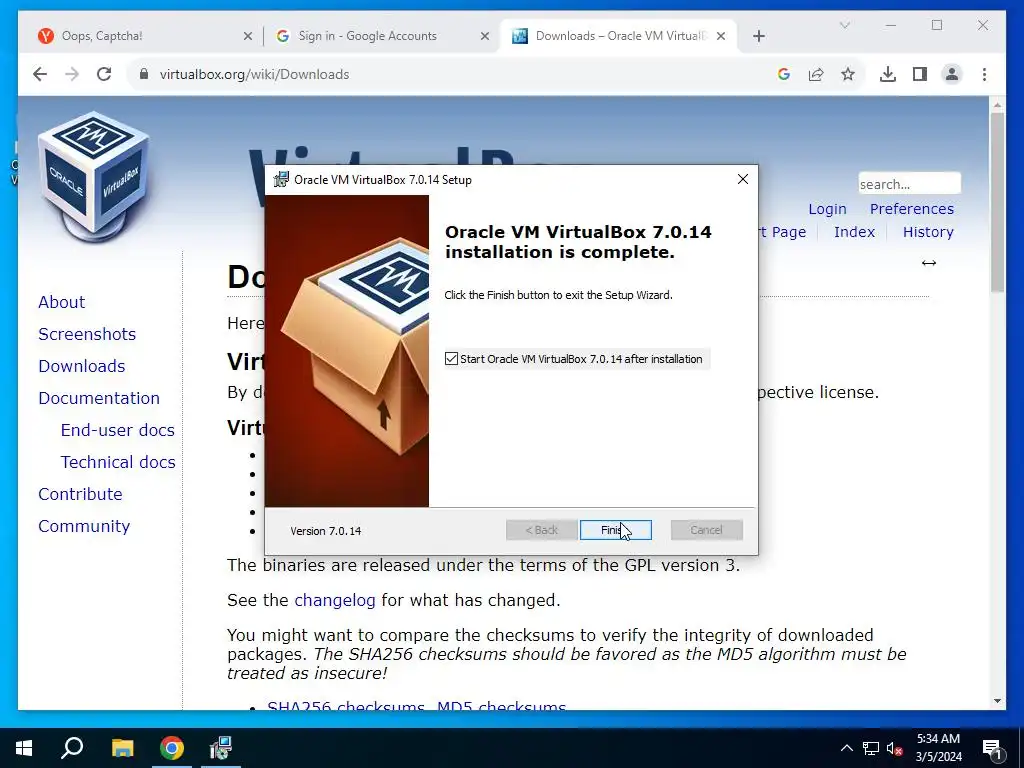1024x768 pixels.
Task: Click the Setup title bar installer icon
Action: [x=281, y=180]
